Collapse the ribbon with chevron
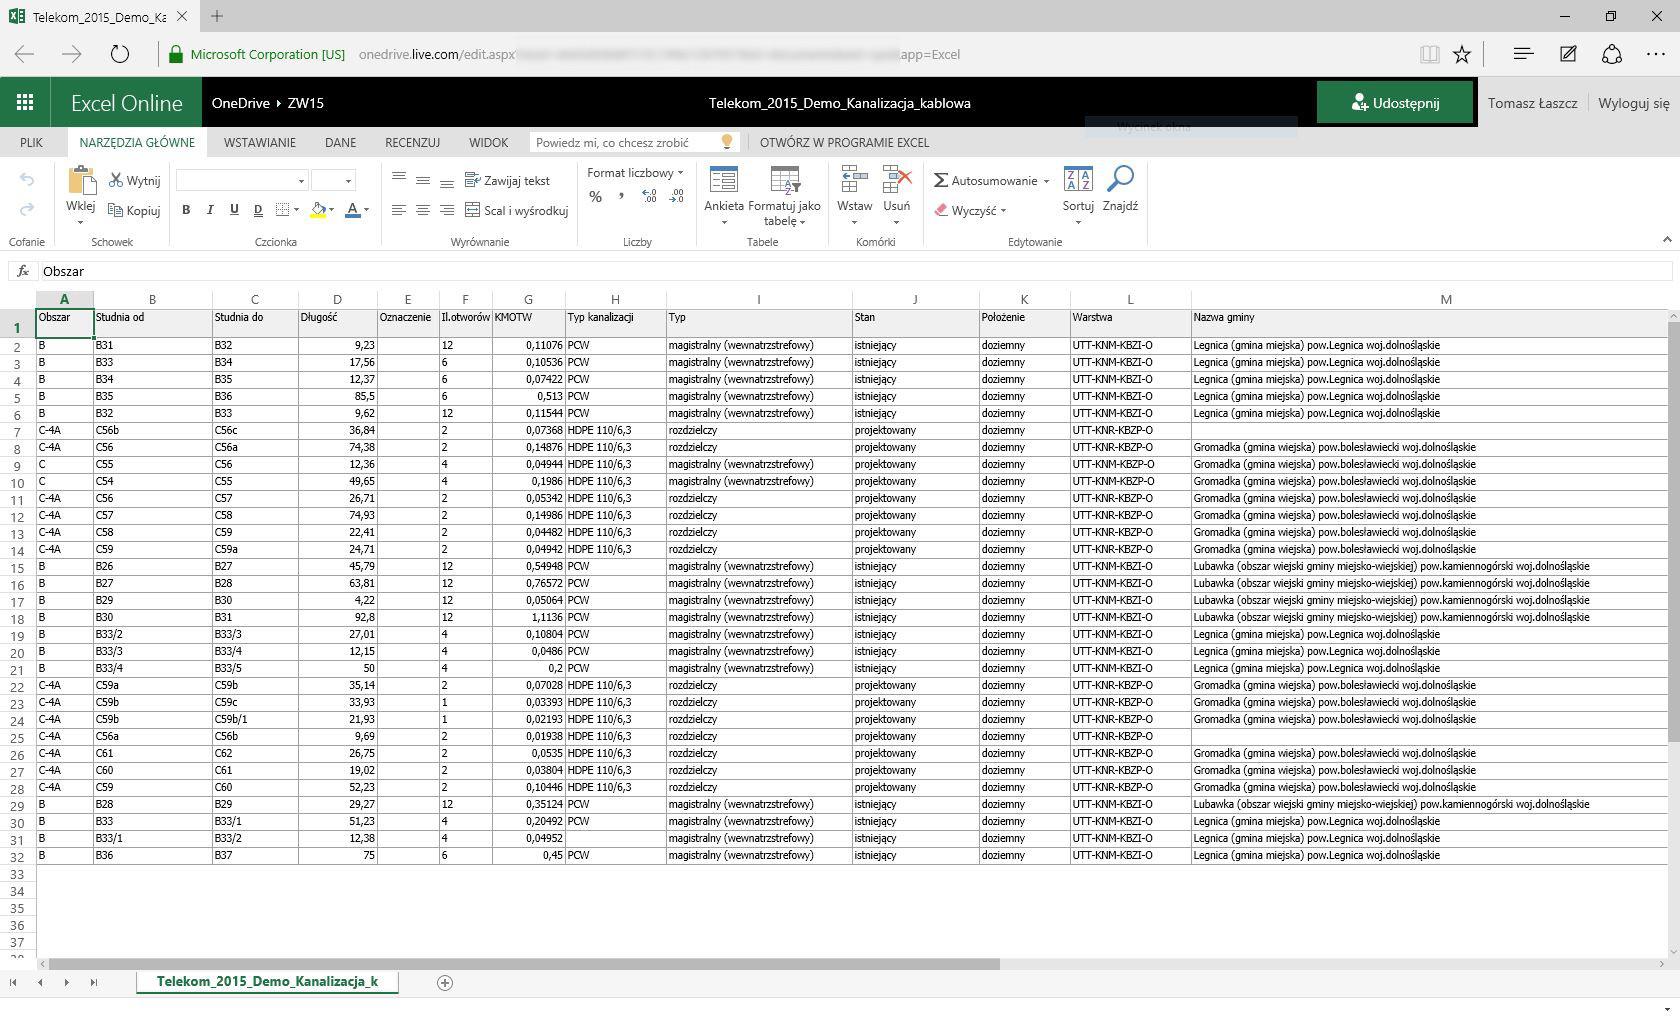1680x1020 pixels. click(1667, 240)
